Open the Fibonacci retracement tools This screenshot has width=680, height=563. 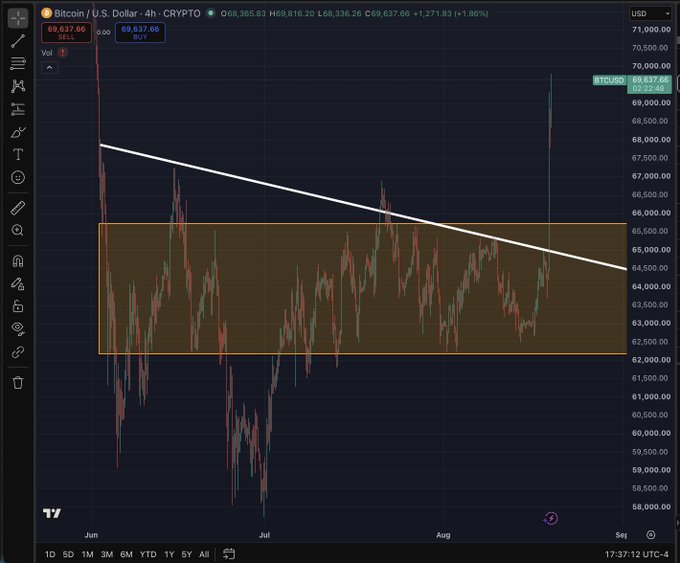click(x=18, y=63)
